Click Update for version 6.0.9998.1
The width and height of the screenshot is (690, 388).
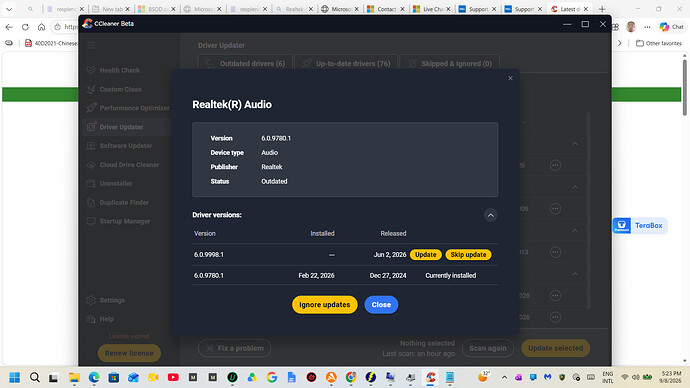coord(426,255)
